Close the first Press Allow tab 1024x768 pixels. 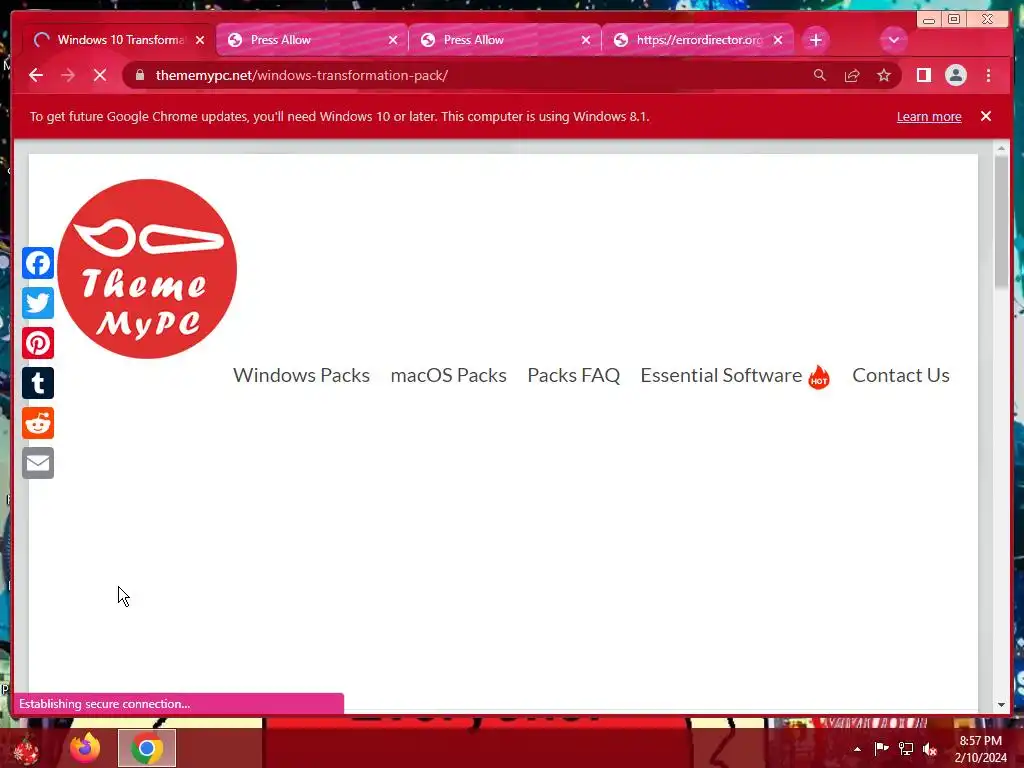[x=392, y=40]
